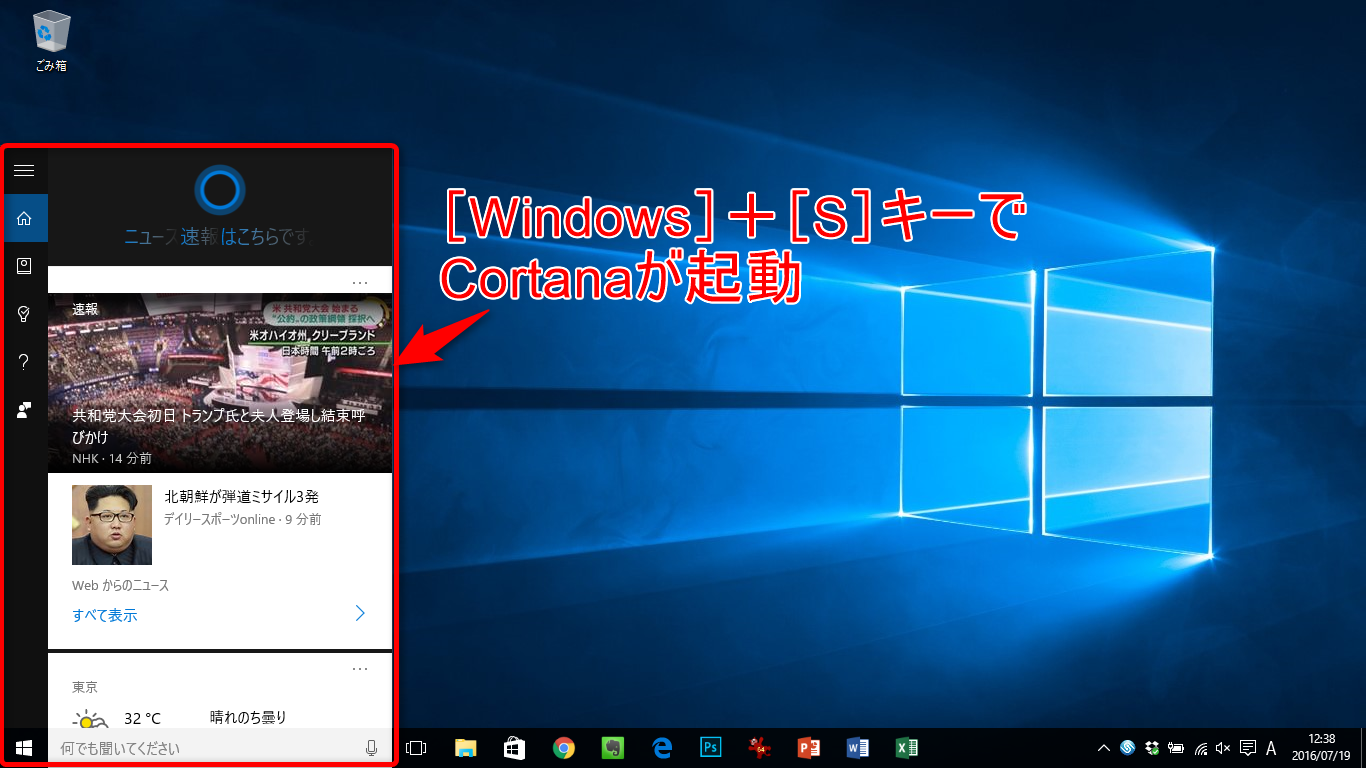Launch Photoshop from the taskbar

(711, 748)
